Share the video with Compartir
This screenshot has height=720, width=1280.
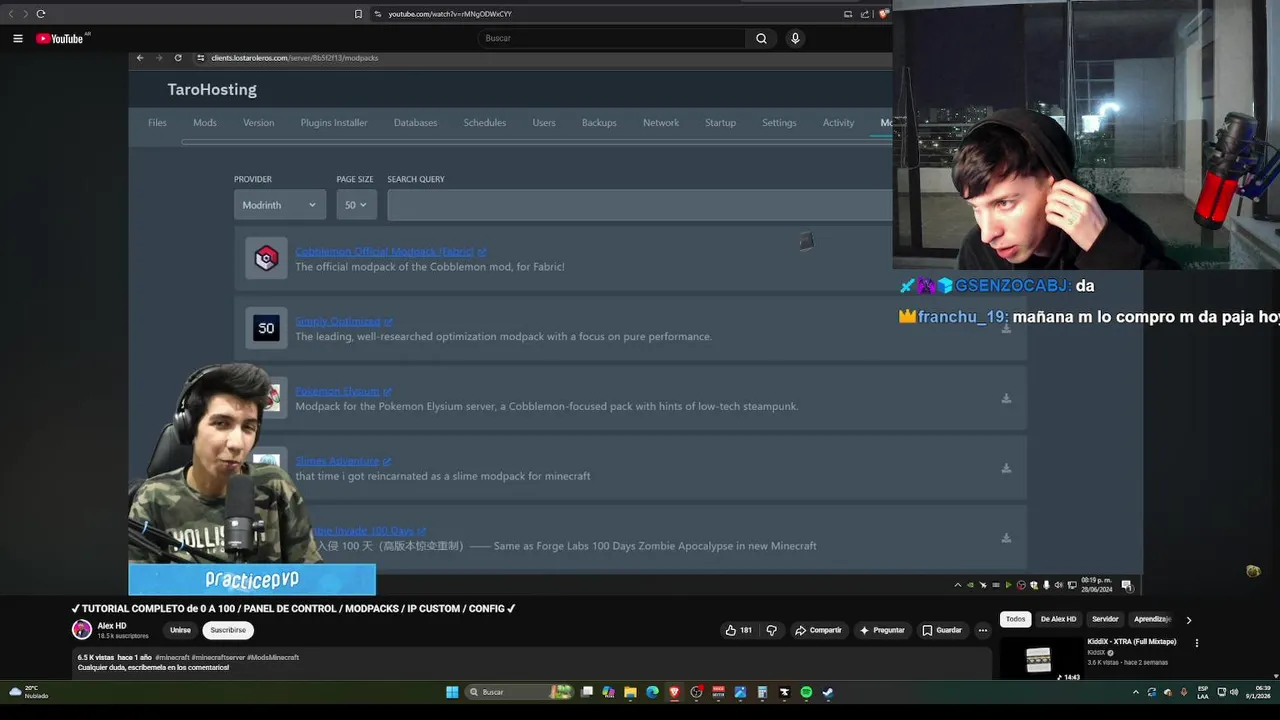click(818, 630)
